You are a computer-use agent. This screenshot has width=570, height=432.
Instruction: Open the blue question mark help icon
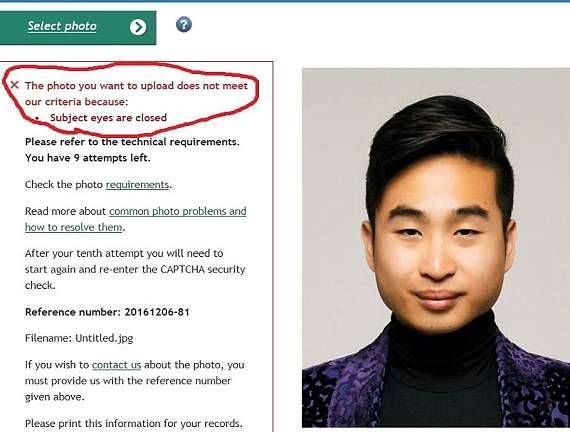(184, 24)
